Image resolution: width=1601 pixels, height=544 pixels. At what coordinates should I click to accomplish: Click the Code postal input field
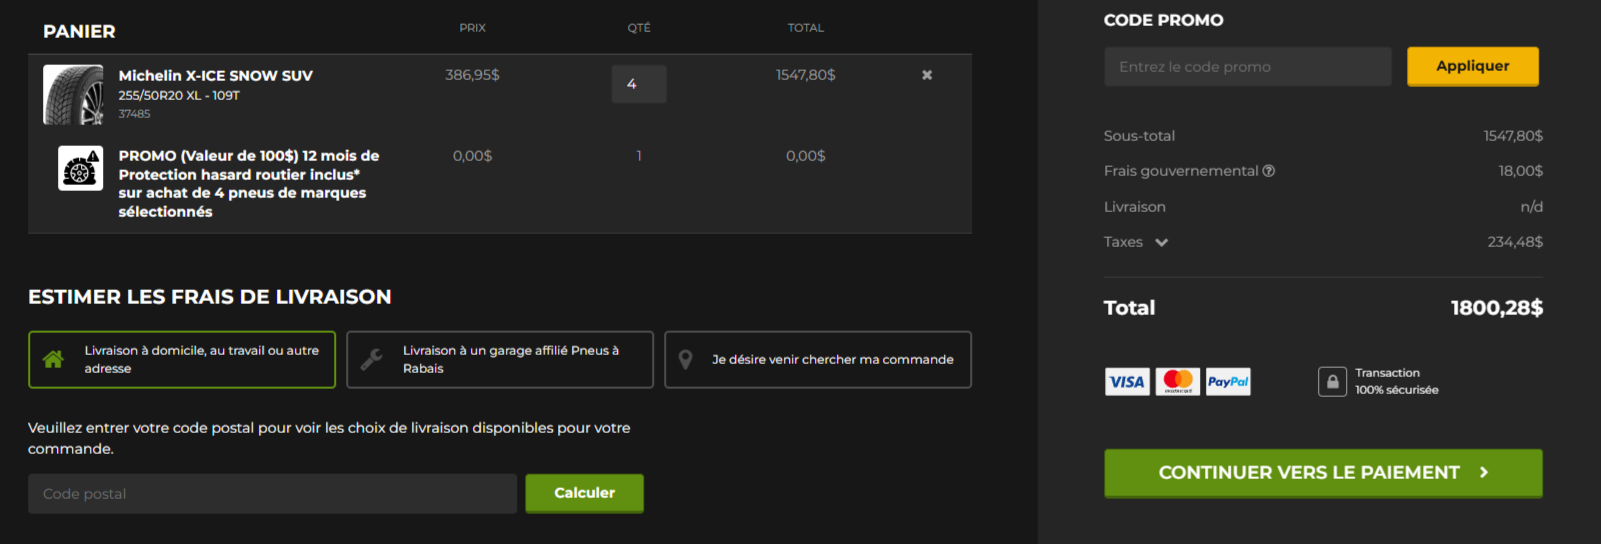pos(272,494)
